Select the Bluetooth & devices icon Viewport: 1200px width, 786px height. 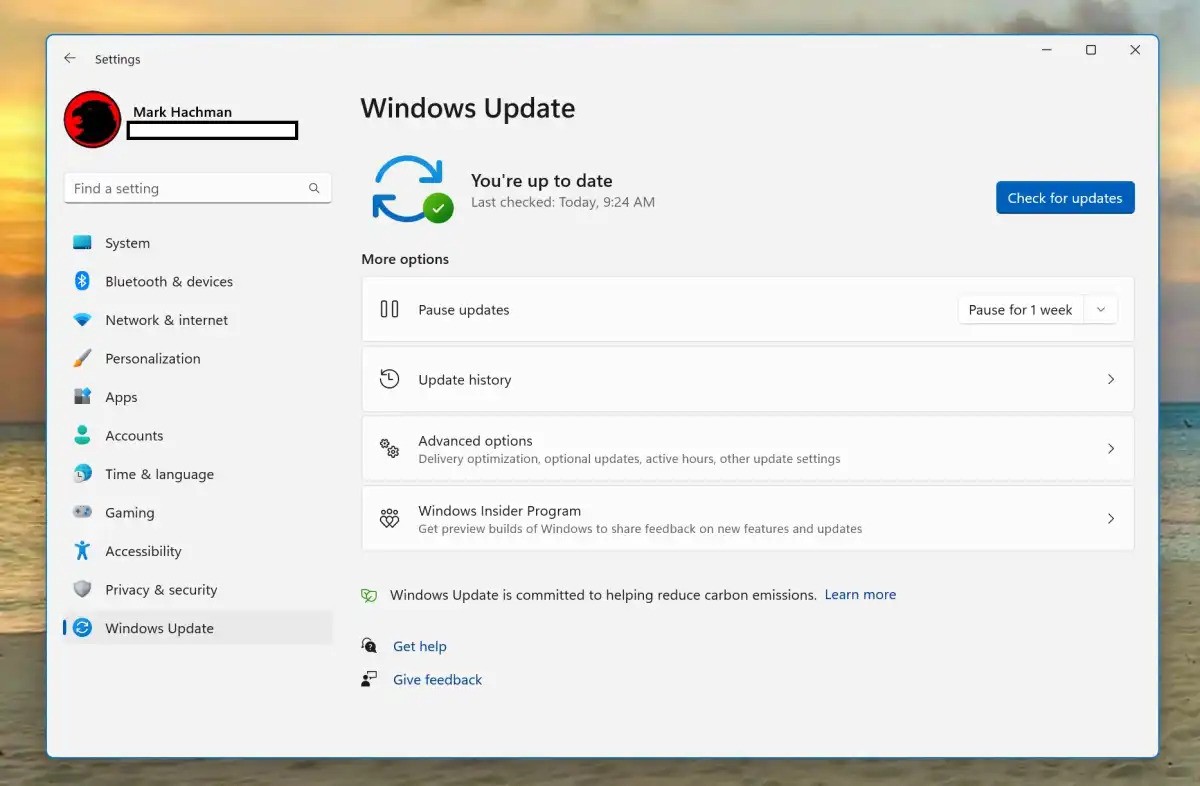click(82, 281)
